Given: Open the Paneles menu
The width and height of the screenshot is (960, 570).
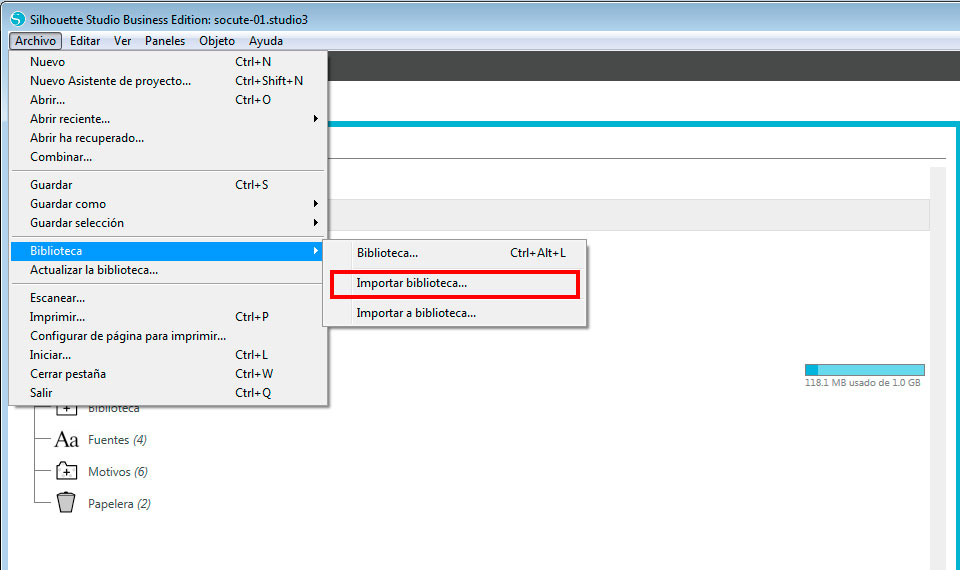Looking at the screenshot, I should 165,41.
